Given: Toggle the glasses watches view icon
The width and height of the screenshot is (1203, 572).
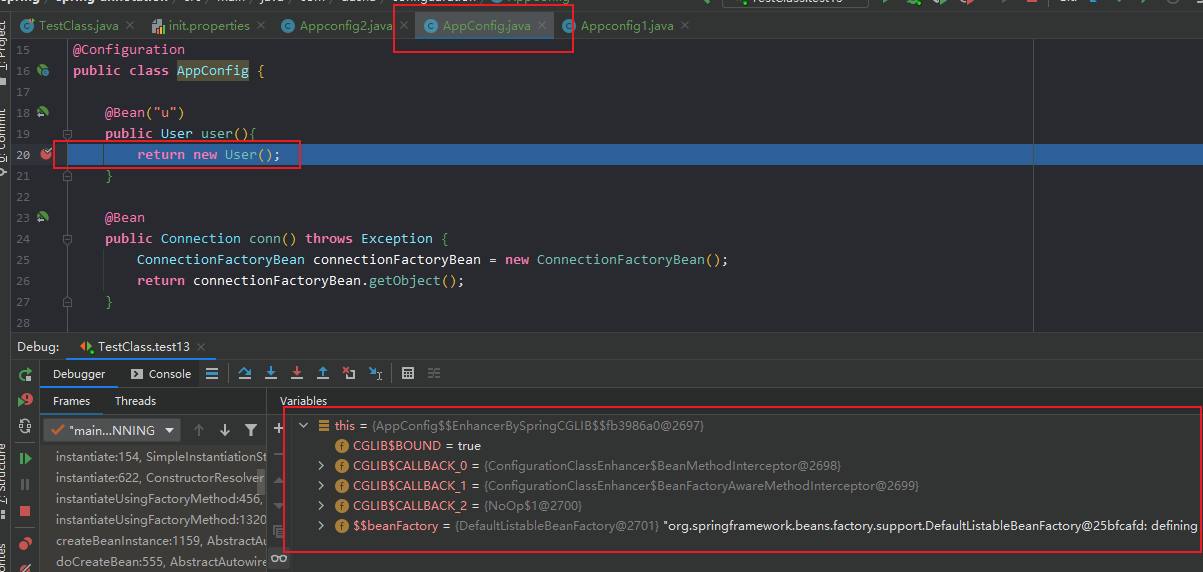Looking at the screenshot, I should tap(281, 558).
